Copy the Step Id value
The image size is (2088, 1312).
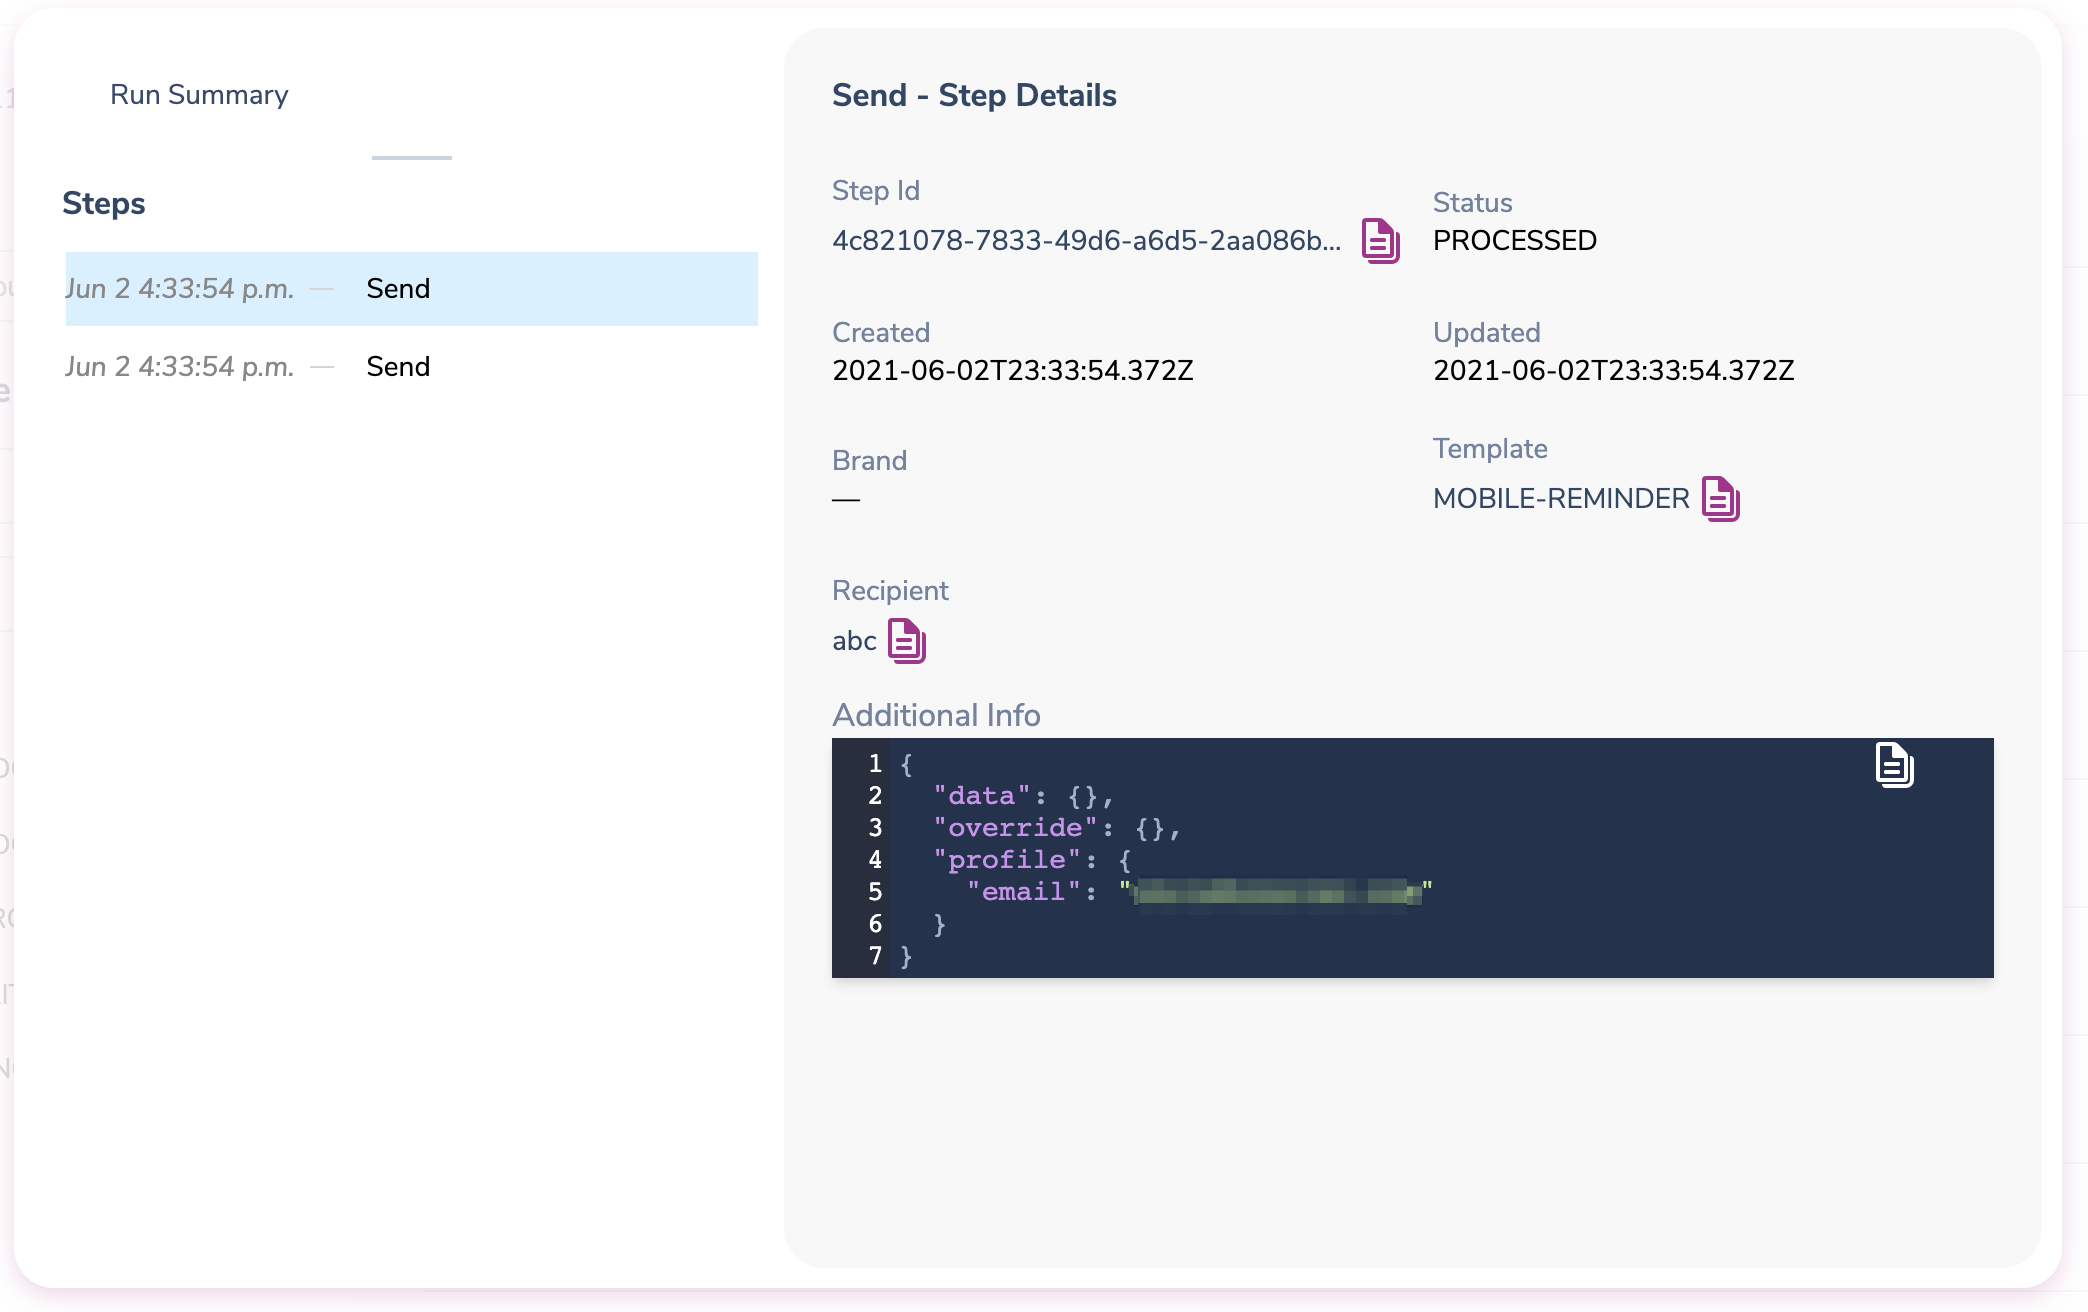(1380, 241)
